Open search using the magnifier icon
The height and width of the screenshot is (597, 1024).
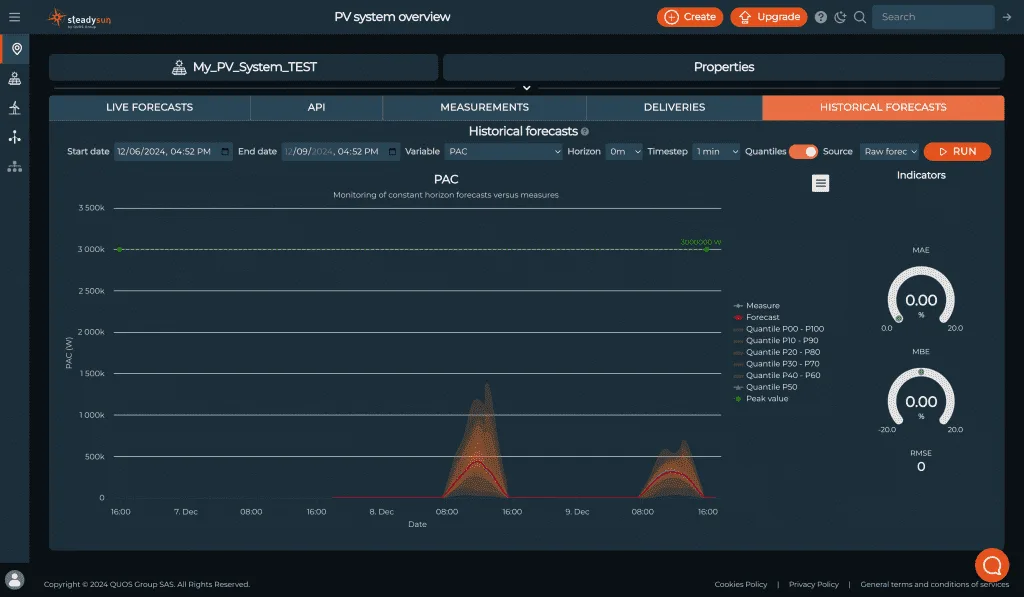coord(860,17)
